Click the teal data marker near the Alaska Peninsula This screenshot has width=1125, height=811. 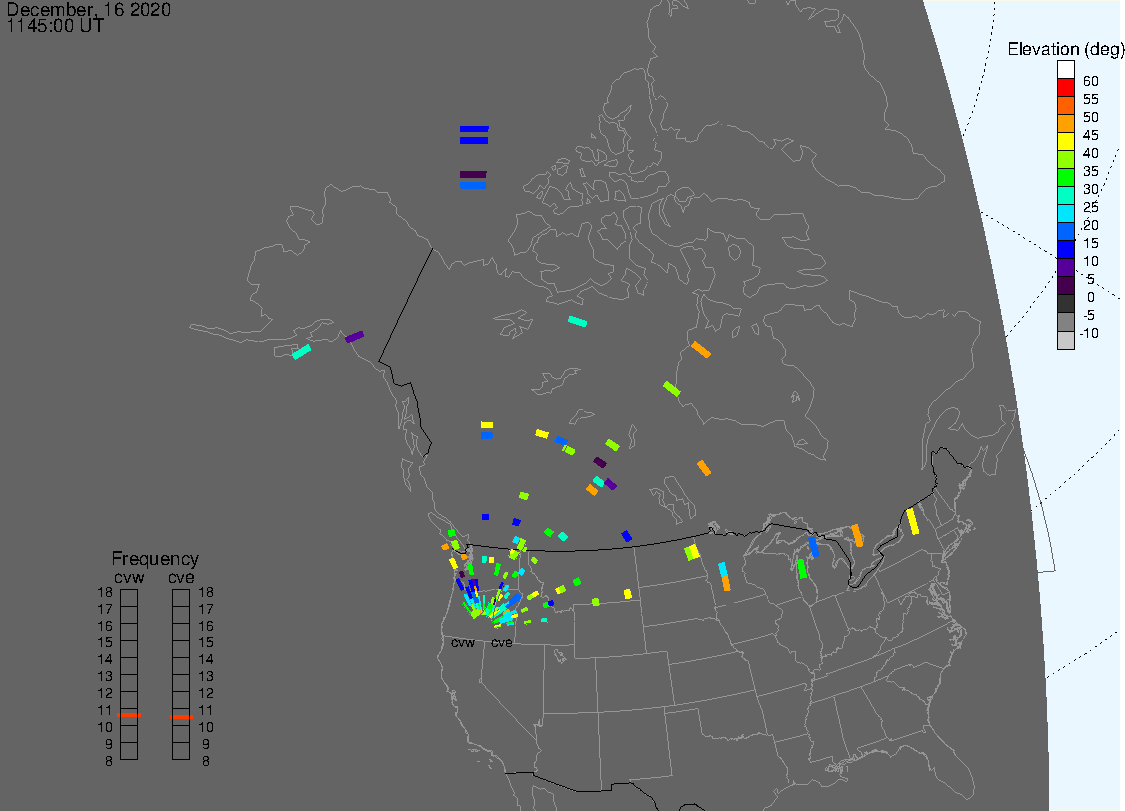(x=301, y=352)
